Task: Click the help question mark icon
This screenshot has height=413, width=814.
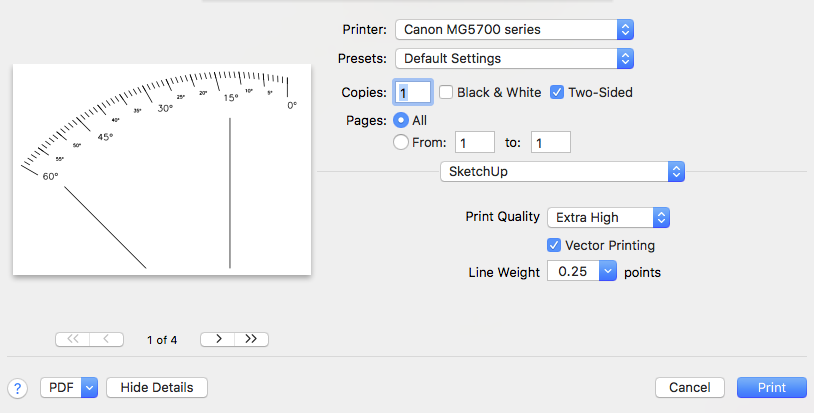Action: pyautogui.click(x=17, y=388)
